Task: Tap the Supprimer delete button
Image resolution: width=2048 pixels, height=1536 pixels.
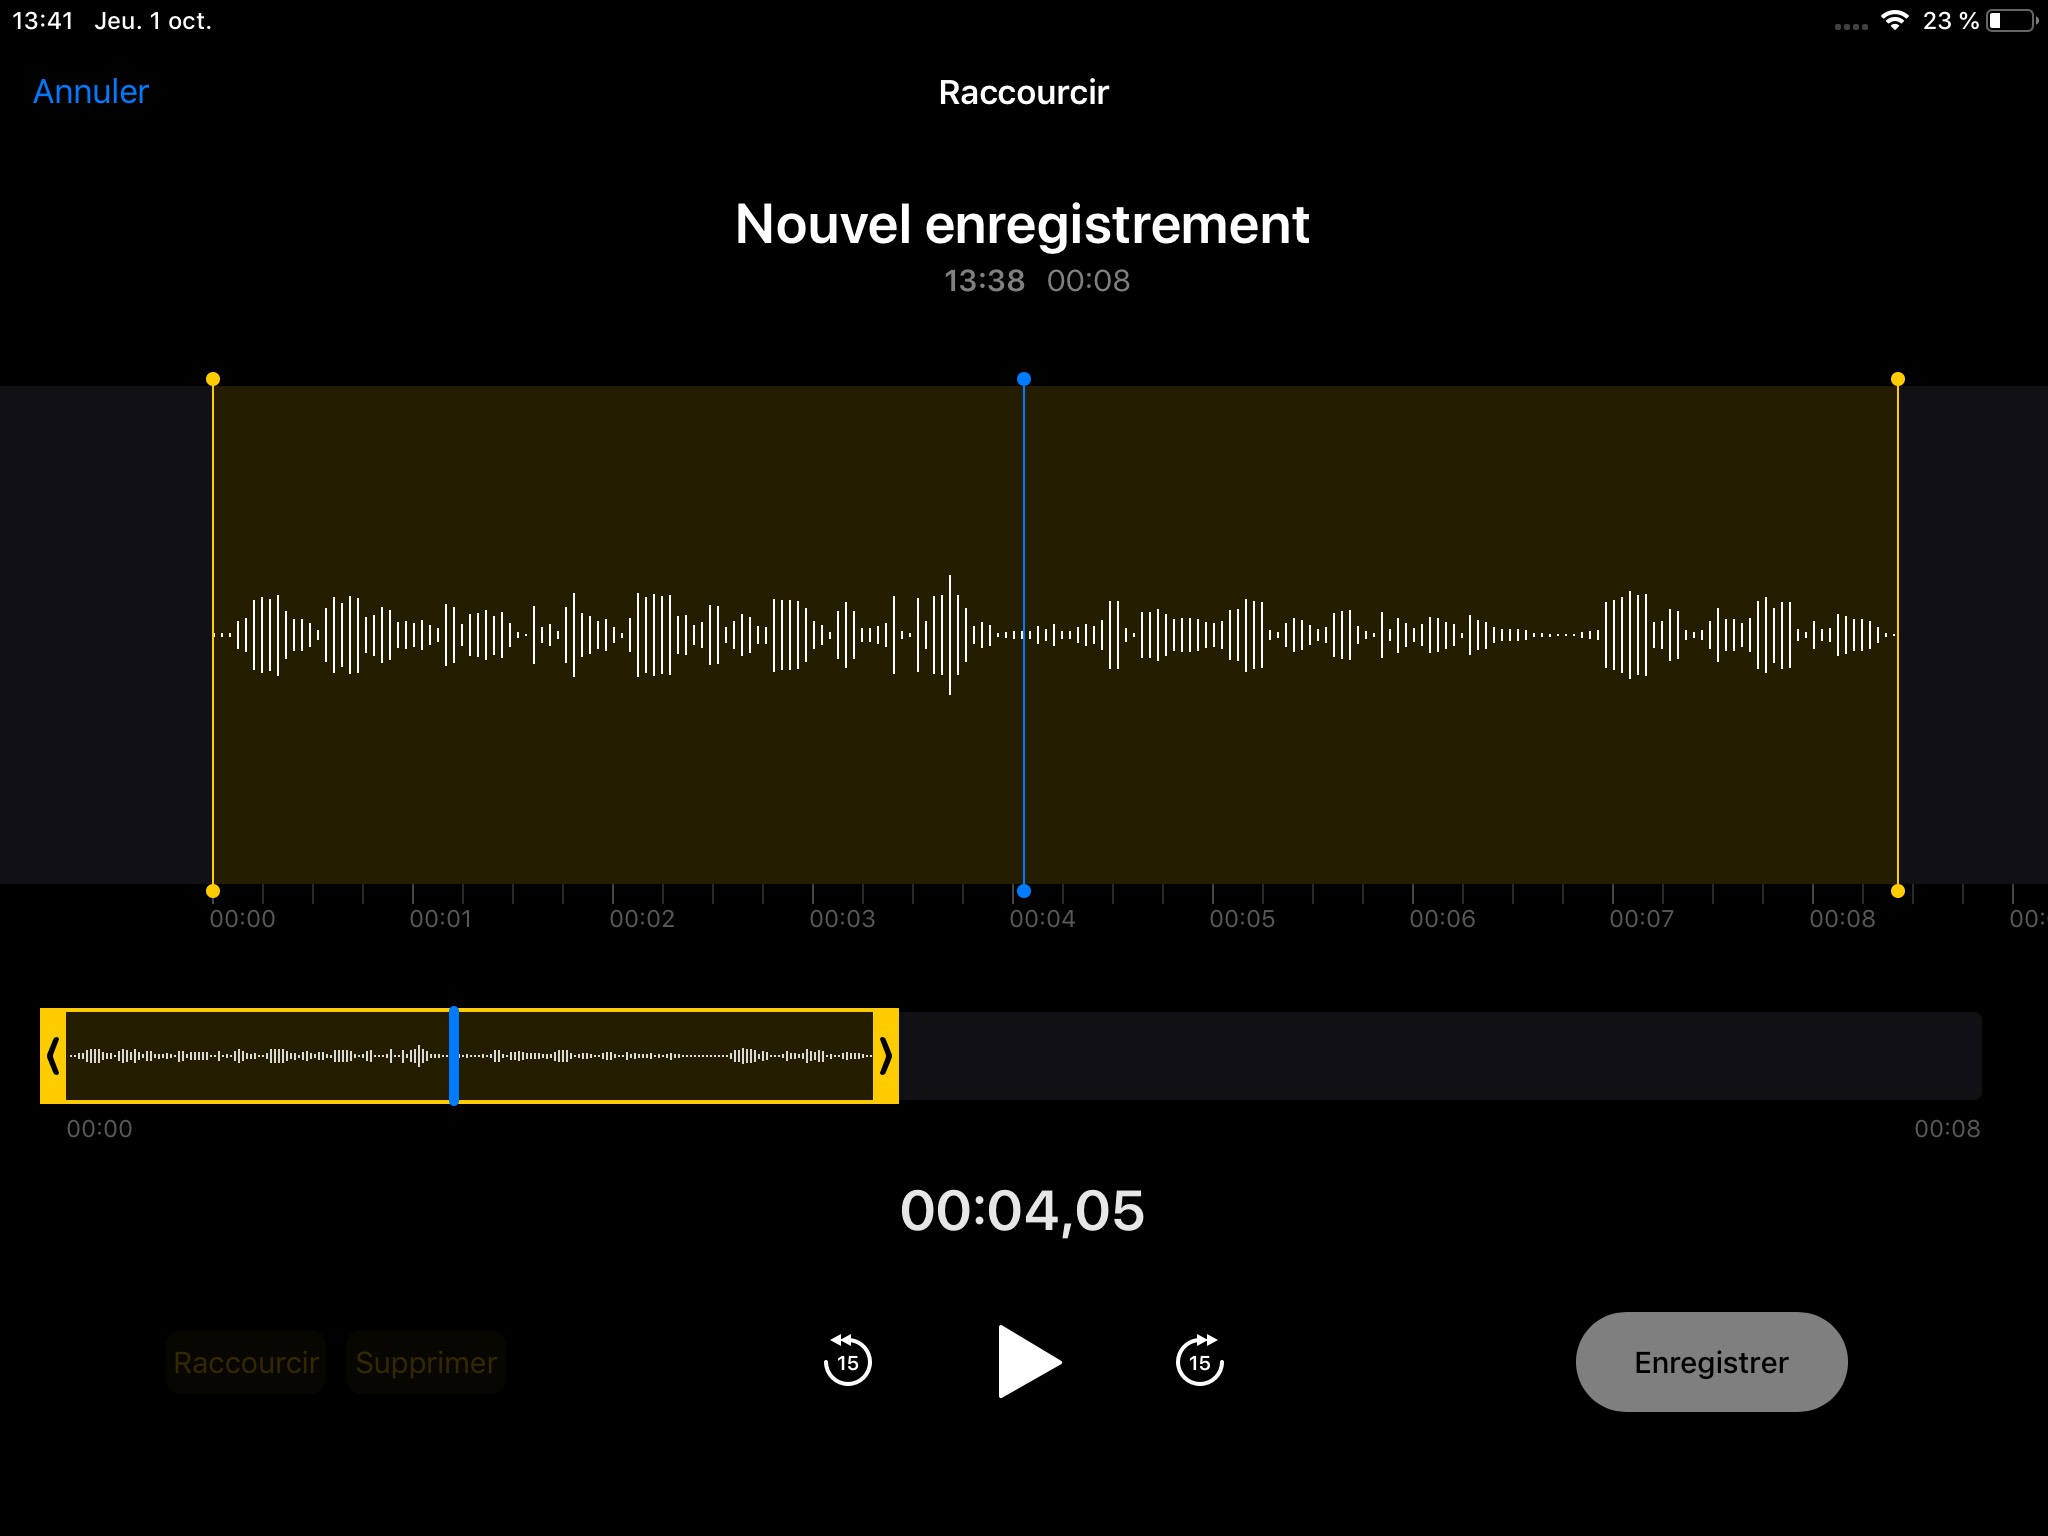Action: click(426, 1362)
